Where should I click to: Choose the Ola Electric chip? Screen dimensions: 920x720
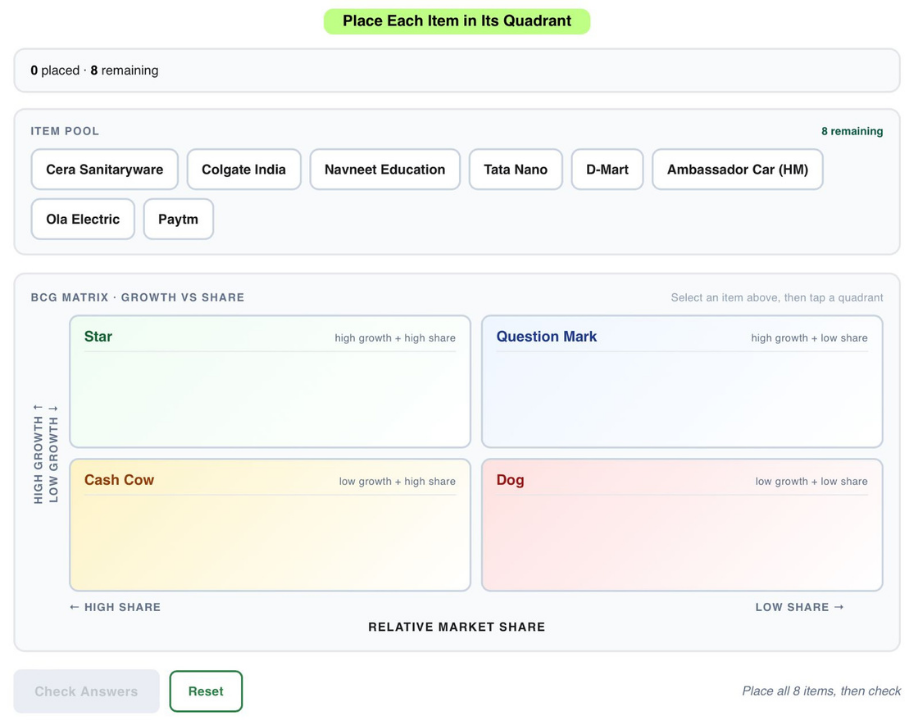tap(83, 219)
